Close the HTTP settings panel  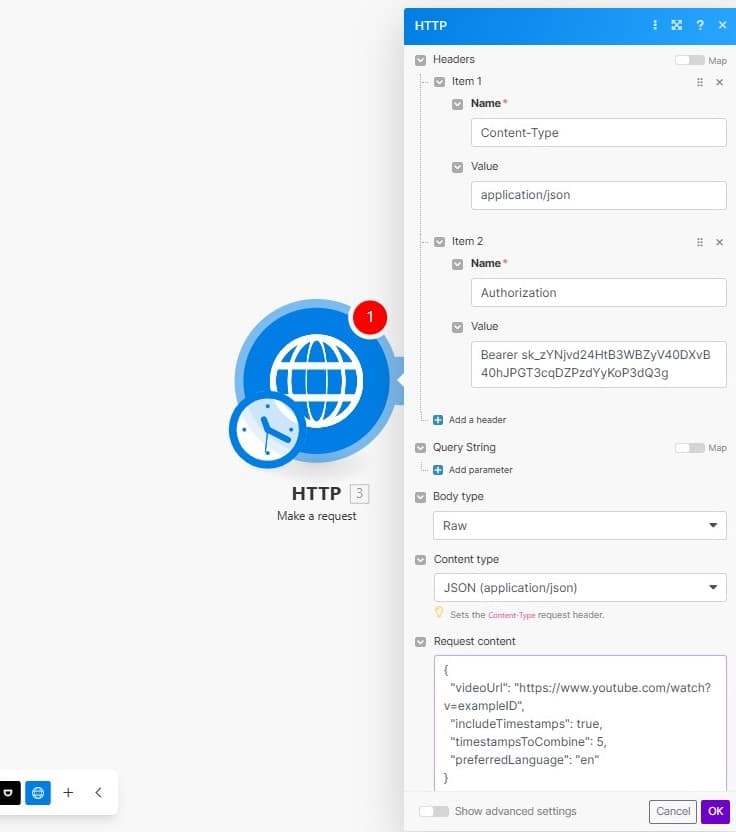[x=722, y=25]
